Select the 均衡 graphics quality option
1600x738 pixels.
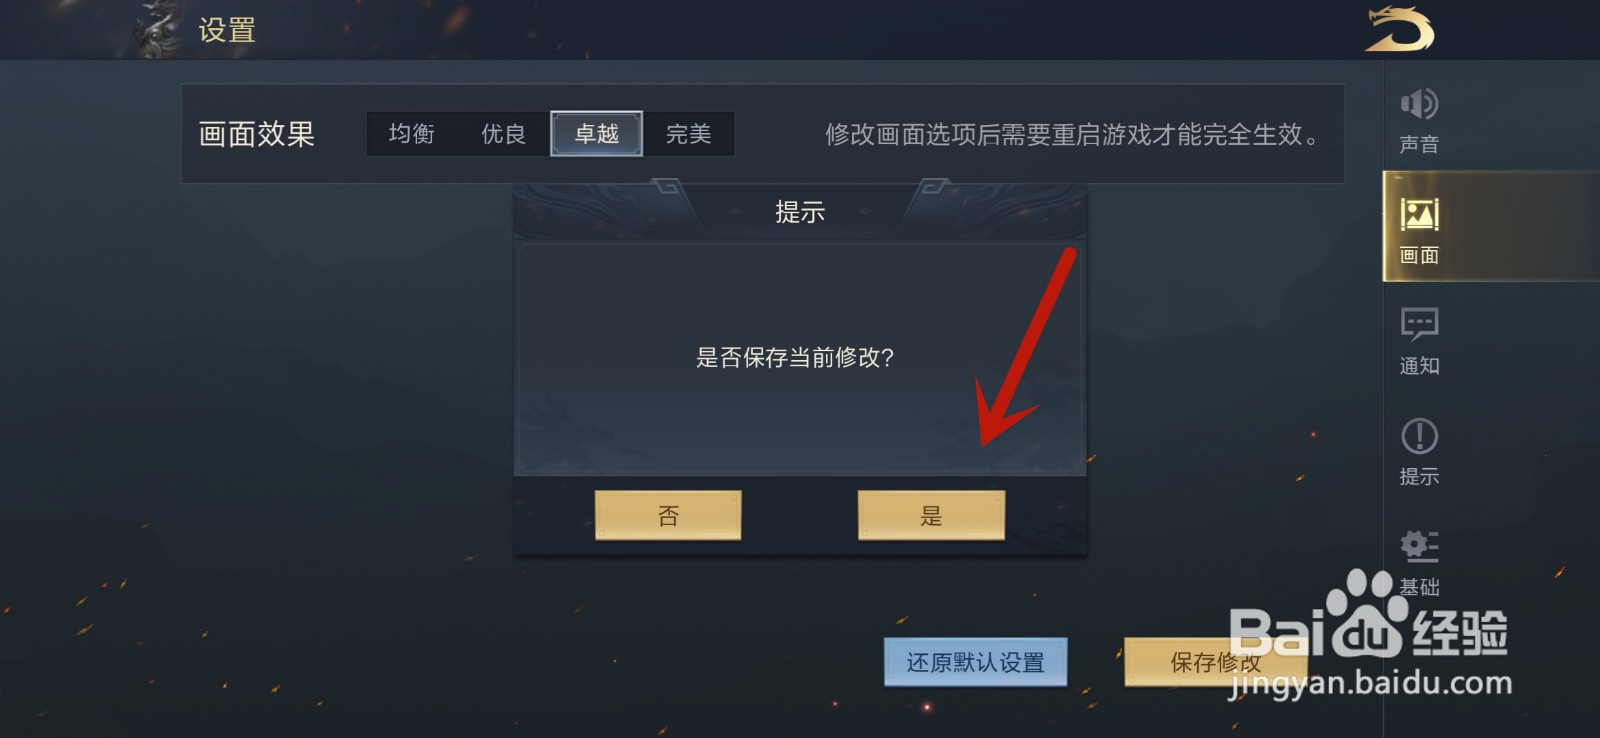click(x=412, y=134)
